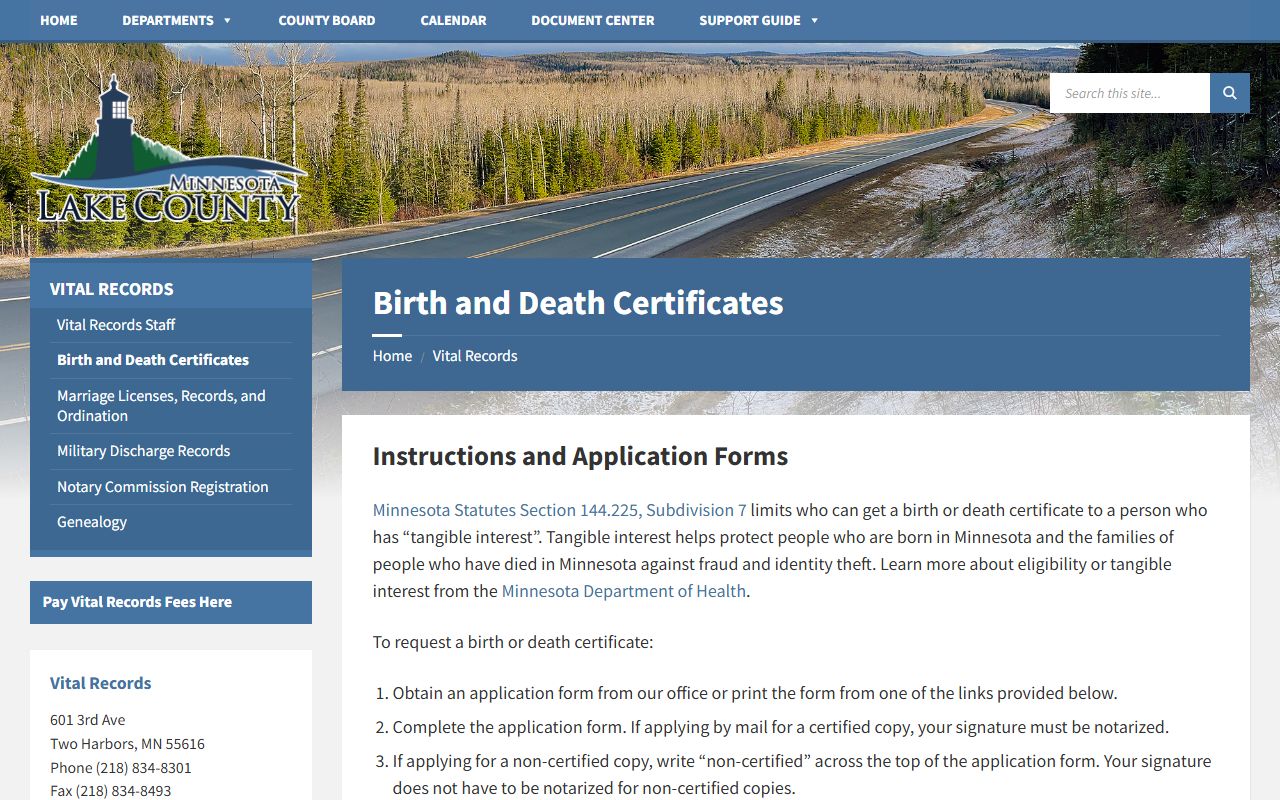The height and width of the screenshot is (800, 1280).
Task: Expand the Departments dropdown arrow
Action: 227,21
